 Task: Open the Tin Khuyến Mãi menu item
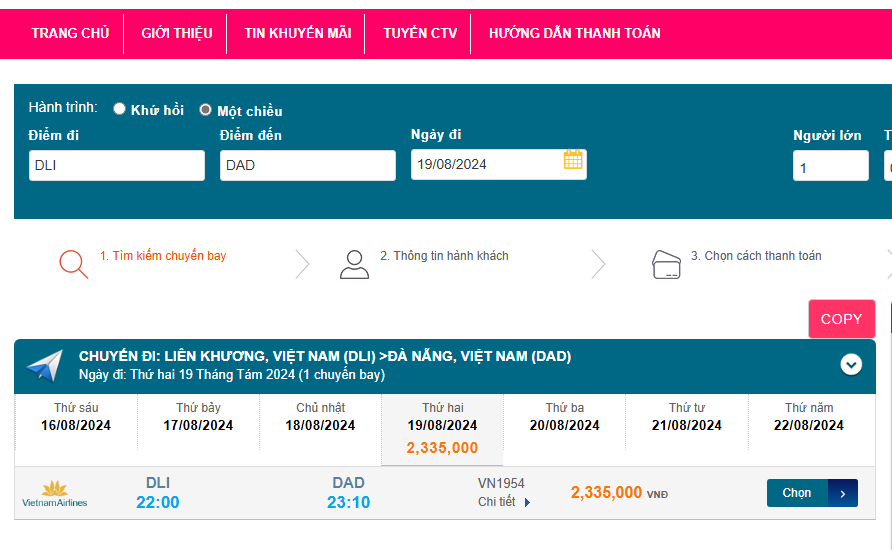tap(297, 33)
